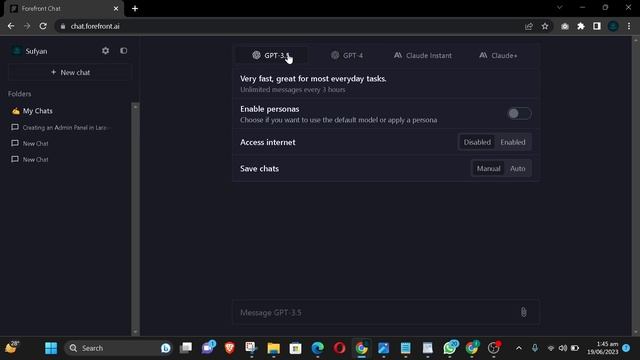The width and height of the screenshot is (640, 360).
Task: Set Access internet to Enabled
Action: (x=513, y=142)
